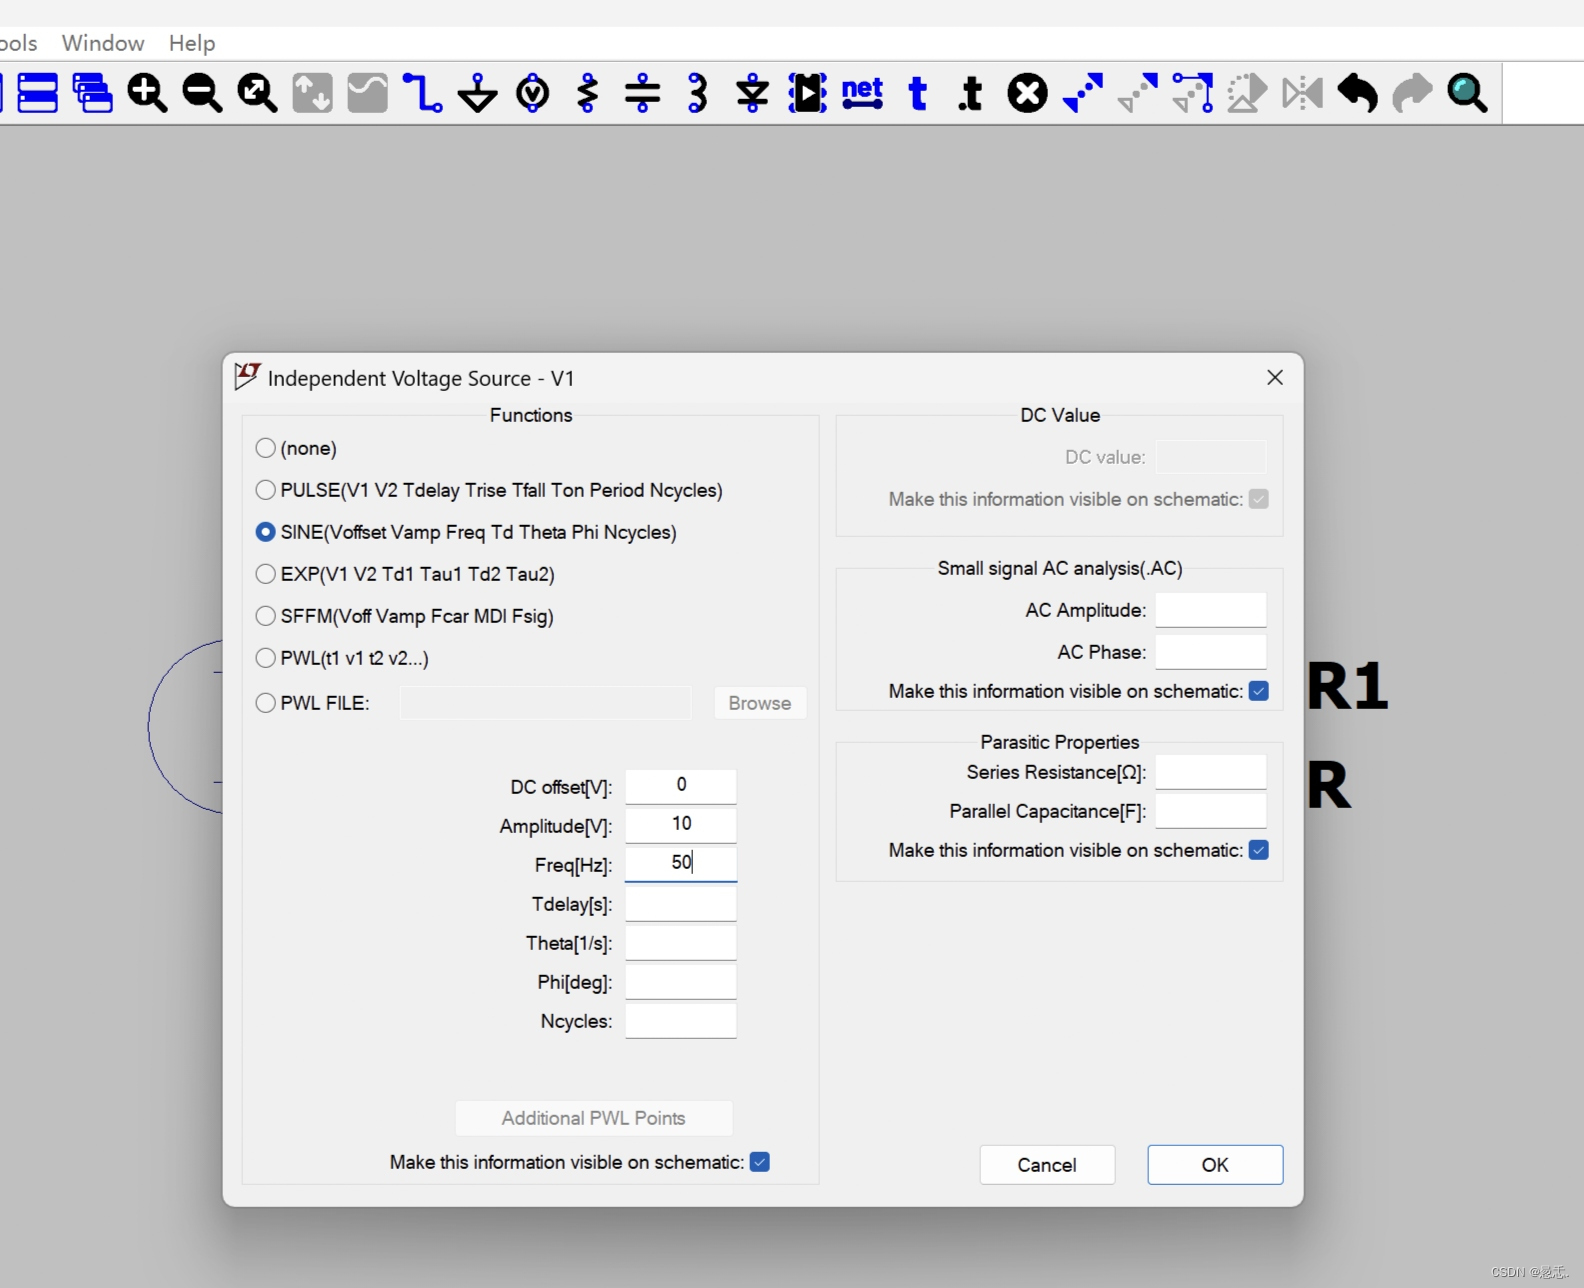Open the Window menu

point(103,43)
